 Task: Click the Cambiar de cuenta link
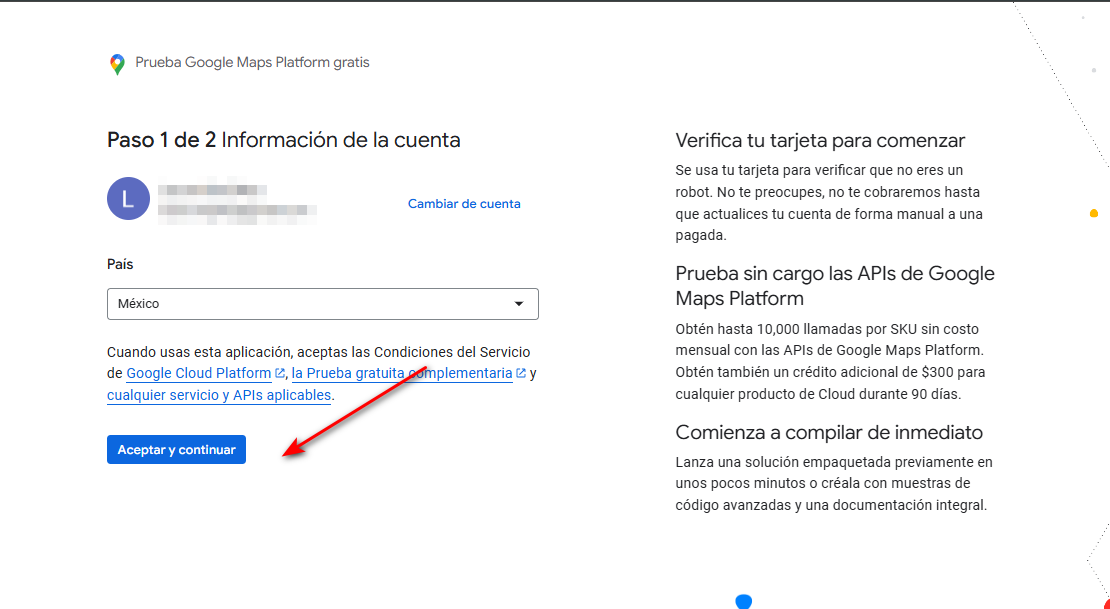click(464, 203)
